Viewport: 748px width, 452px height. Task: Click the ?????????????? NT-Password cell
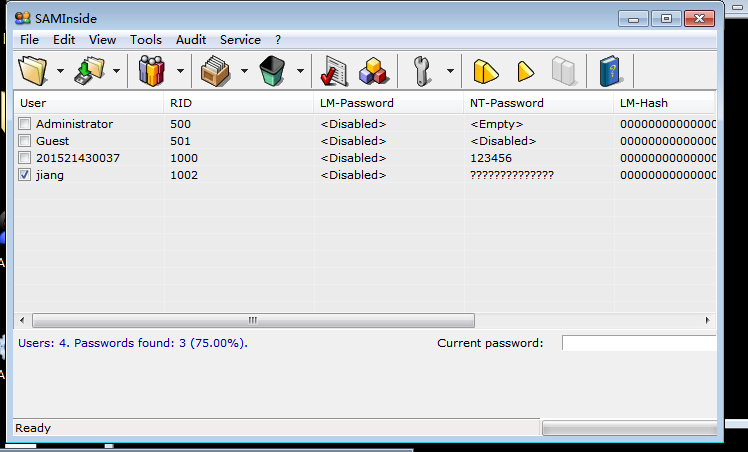coord(512,175)
